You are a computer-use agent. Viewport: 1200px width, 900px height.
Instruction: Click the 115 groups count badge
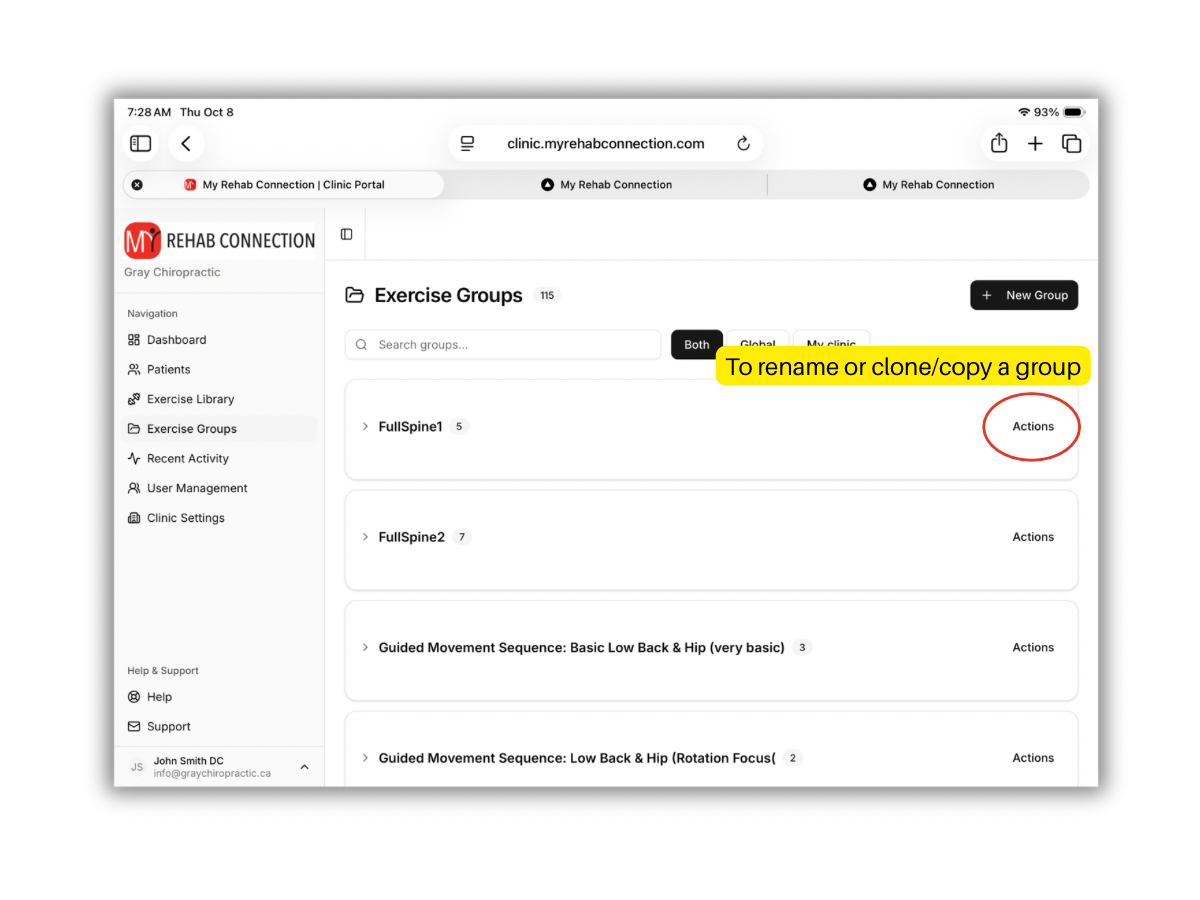547,295
